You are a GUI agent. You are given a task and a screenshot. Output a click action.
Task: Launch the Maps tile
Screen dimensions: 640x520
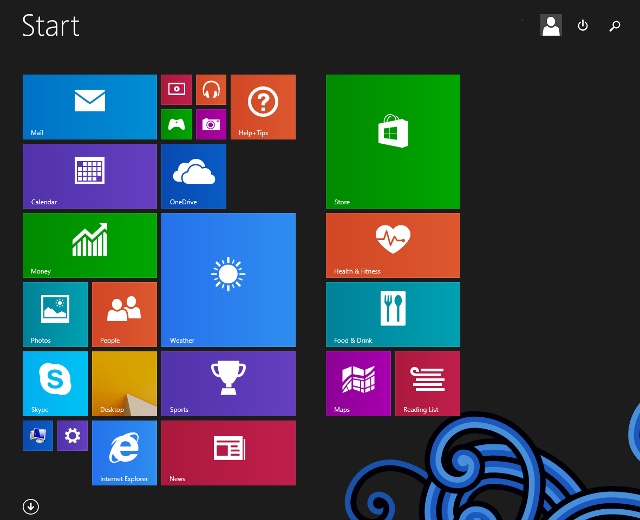358,384
